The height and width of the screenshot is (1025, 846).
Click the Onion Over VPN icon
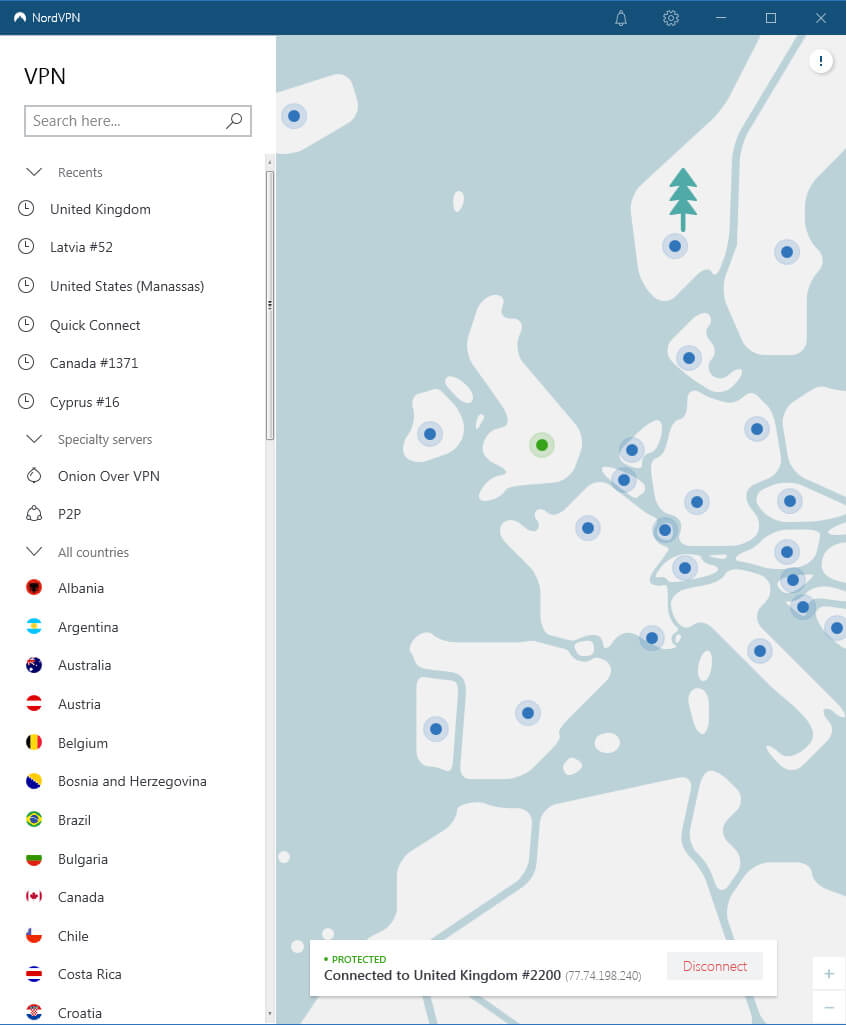[x=34, y=476]
